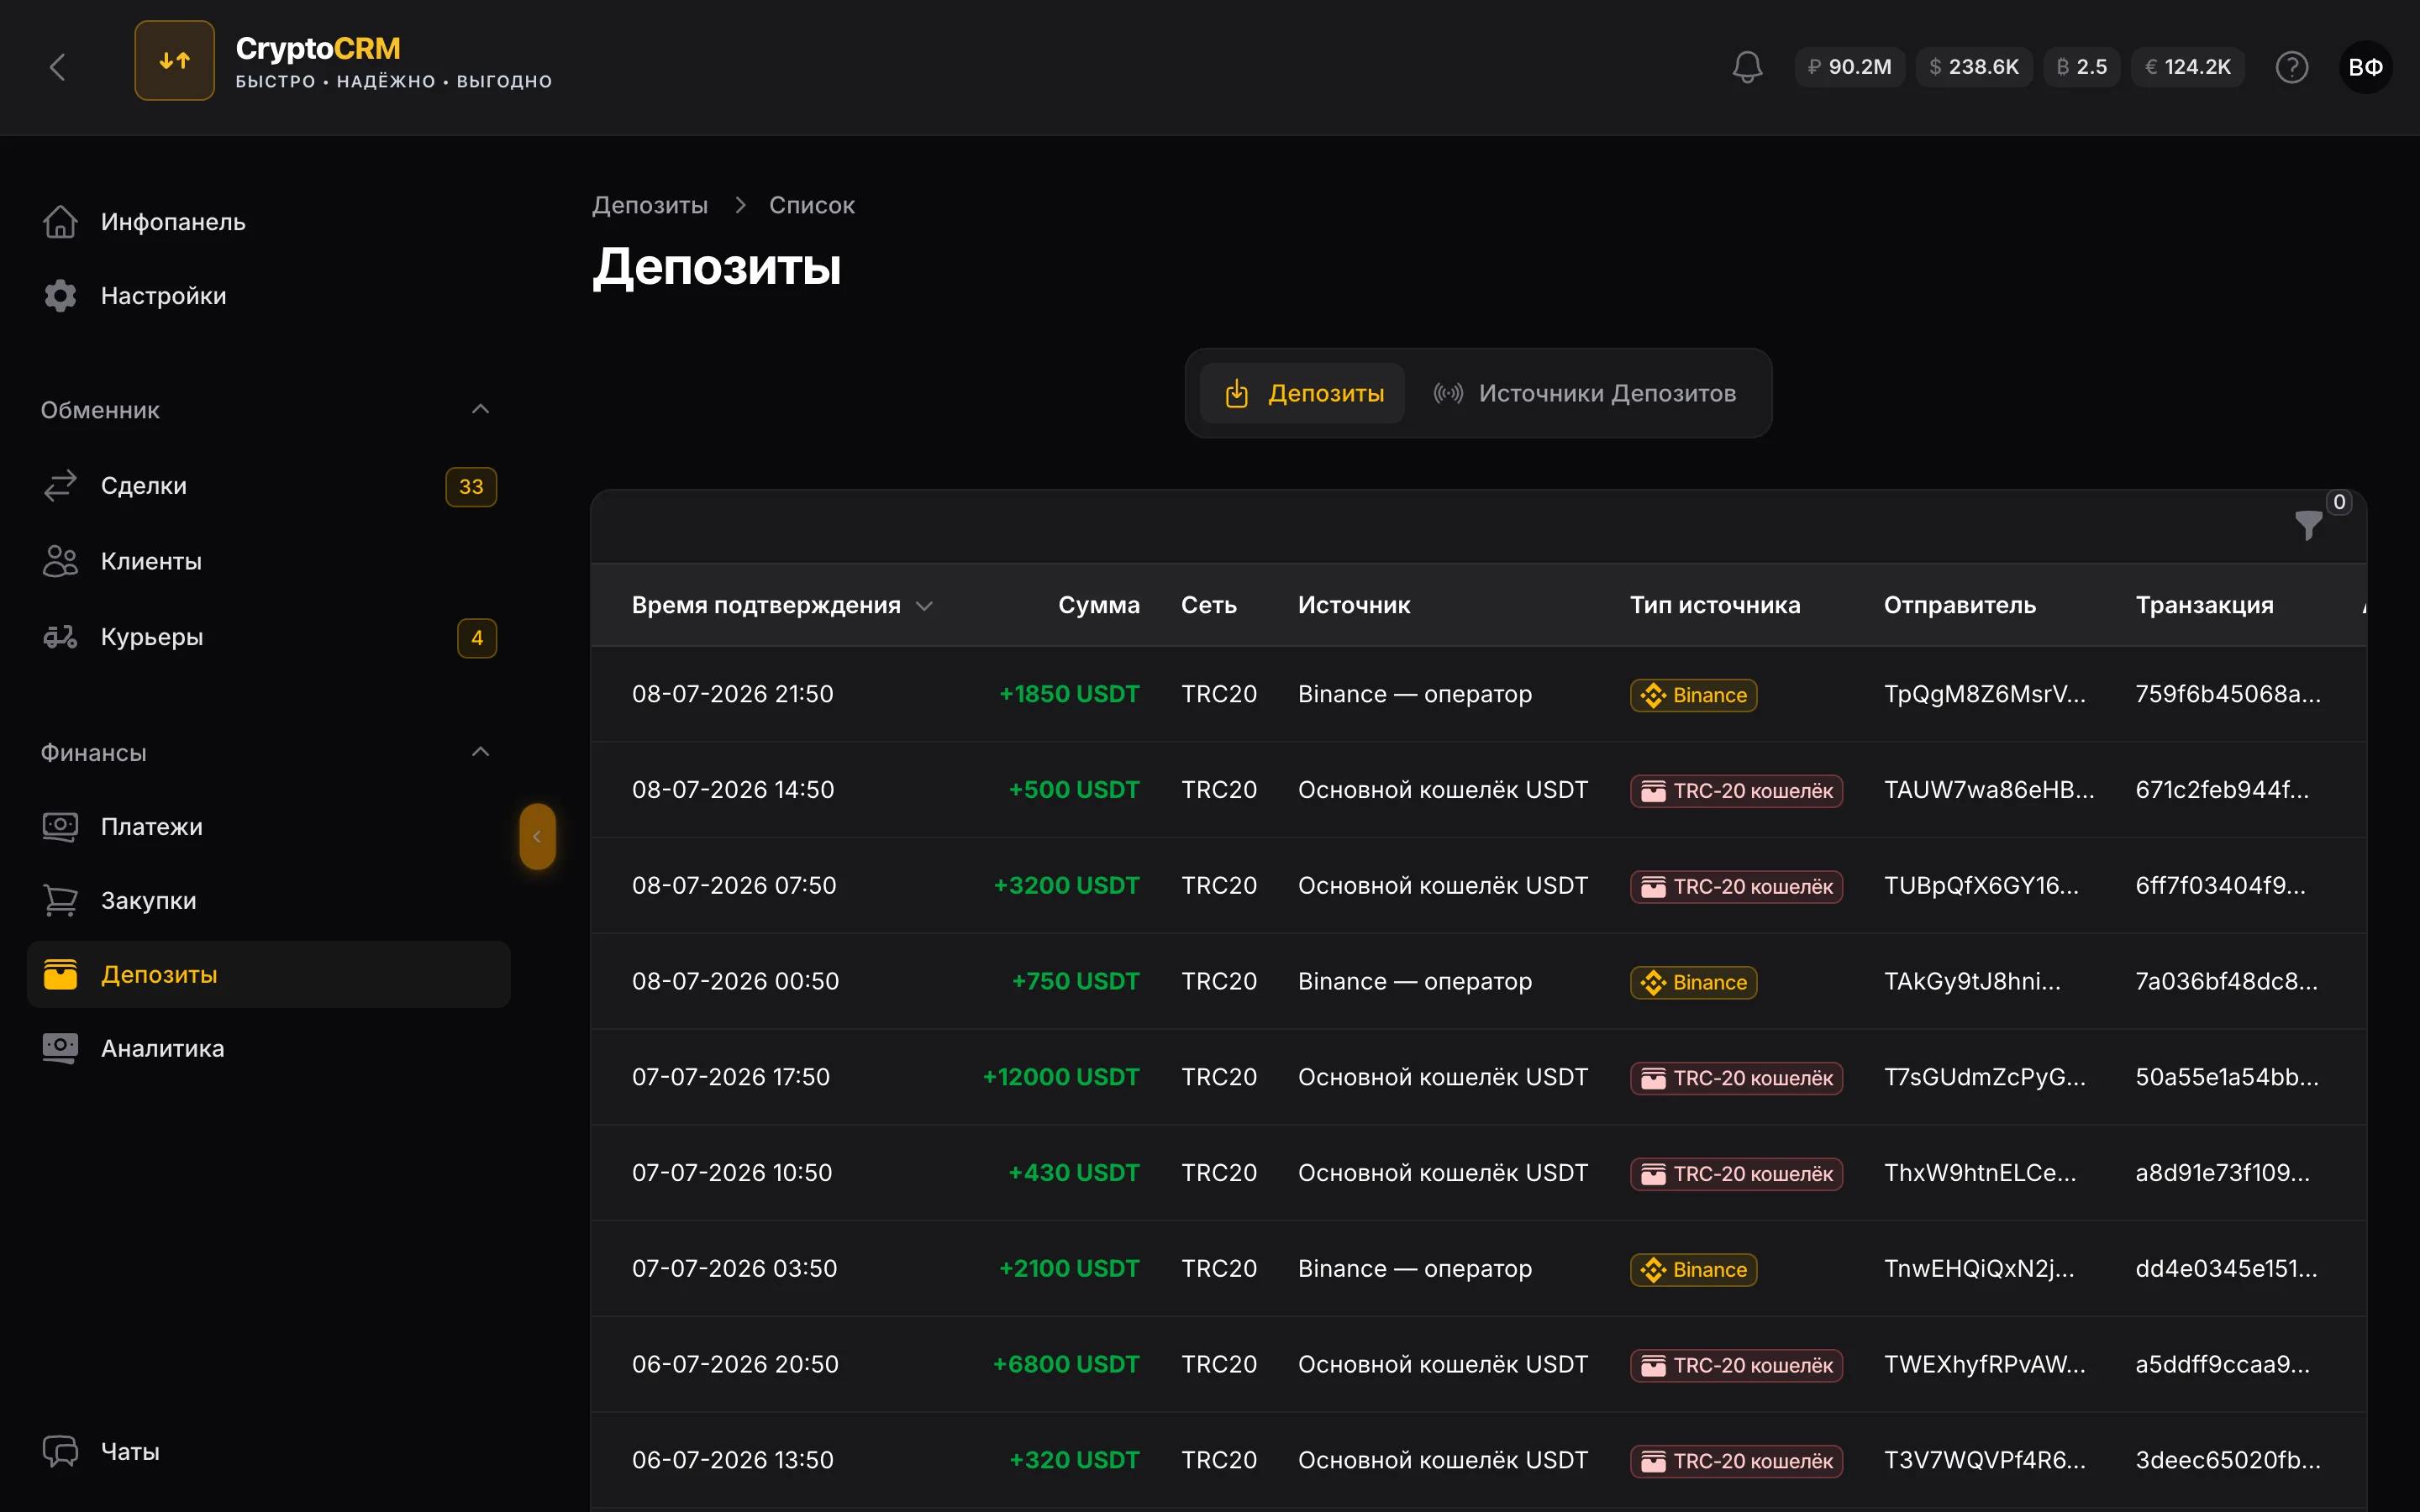Click transaction dd4e0345e151...
This screenshot has height=1512, width=2420.
coord(2226,1269)
